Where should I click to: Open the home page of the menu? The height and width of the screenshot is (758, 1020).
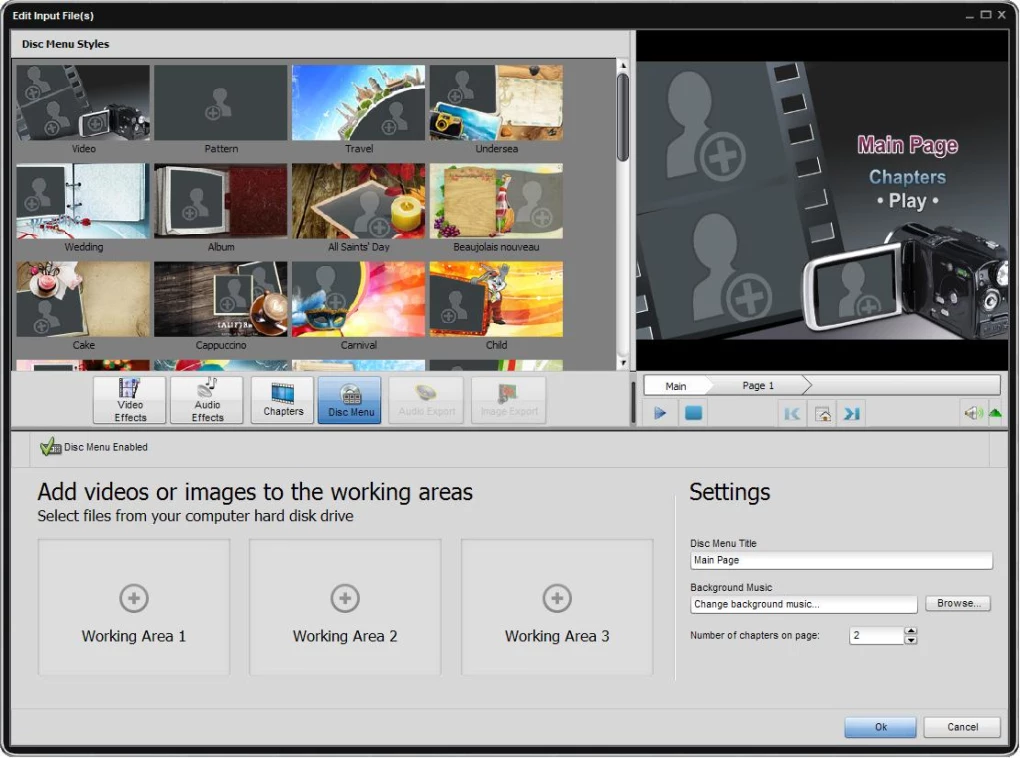[x=822, y=412]
